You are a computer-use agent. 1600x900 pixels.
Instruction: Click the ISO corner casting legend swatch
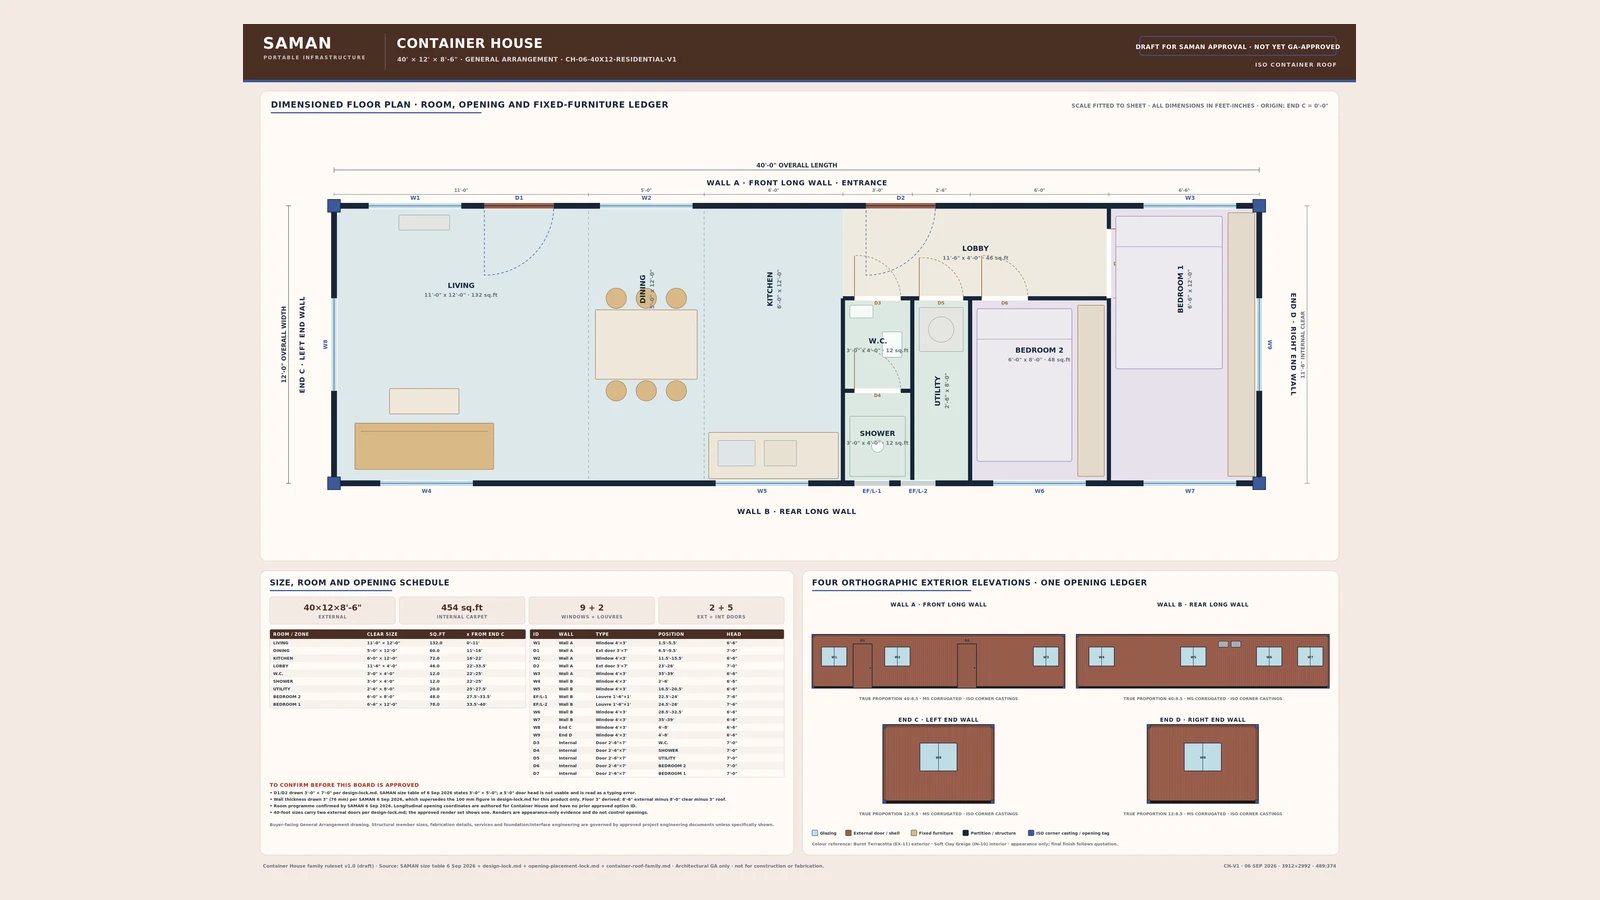pyautogui.click(x=1031, y=832)
